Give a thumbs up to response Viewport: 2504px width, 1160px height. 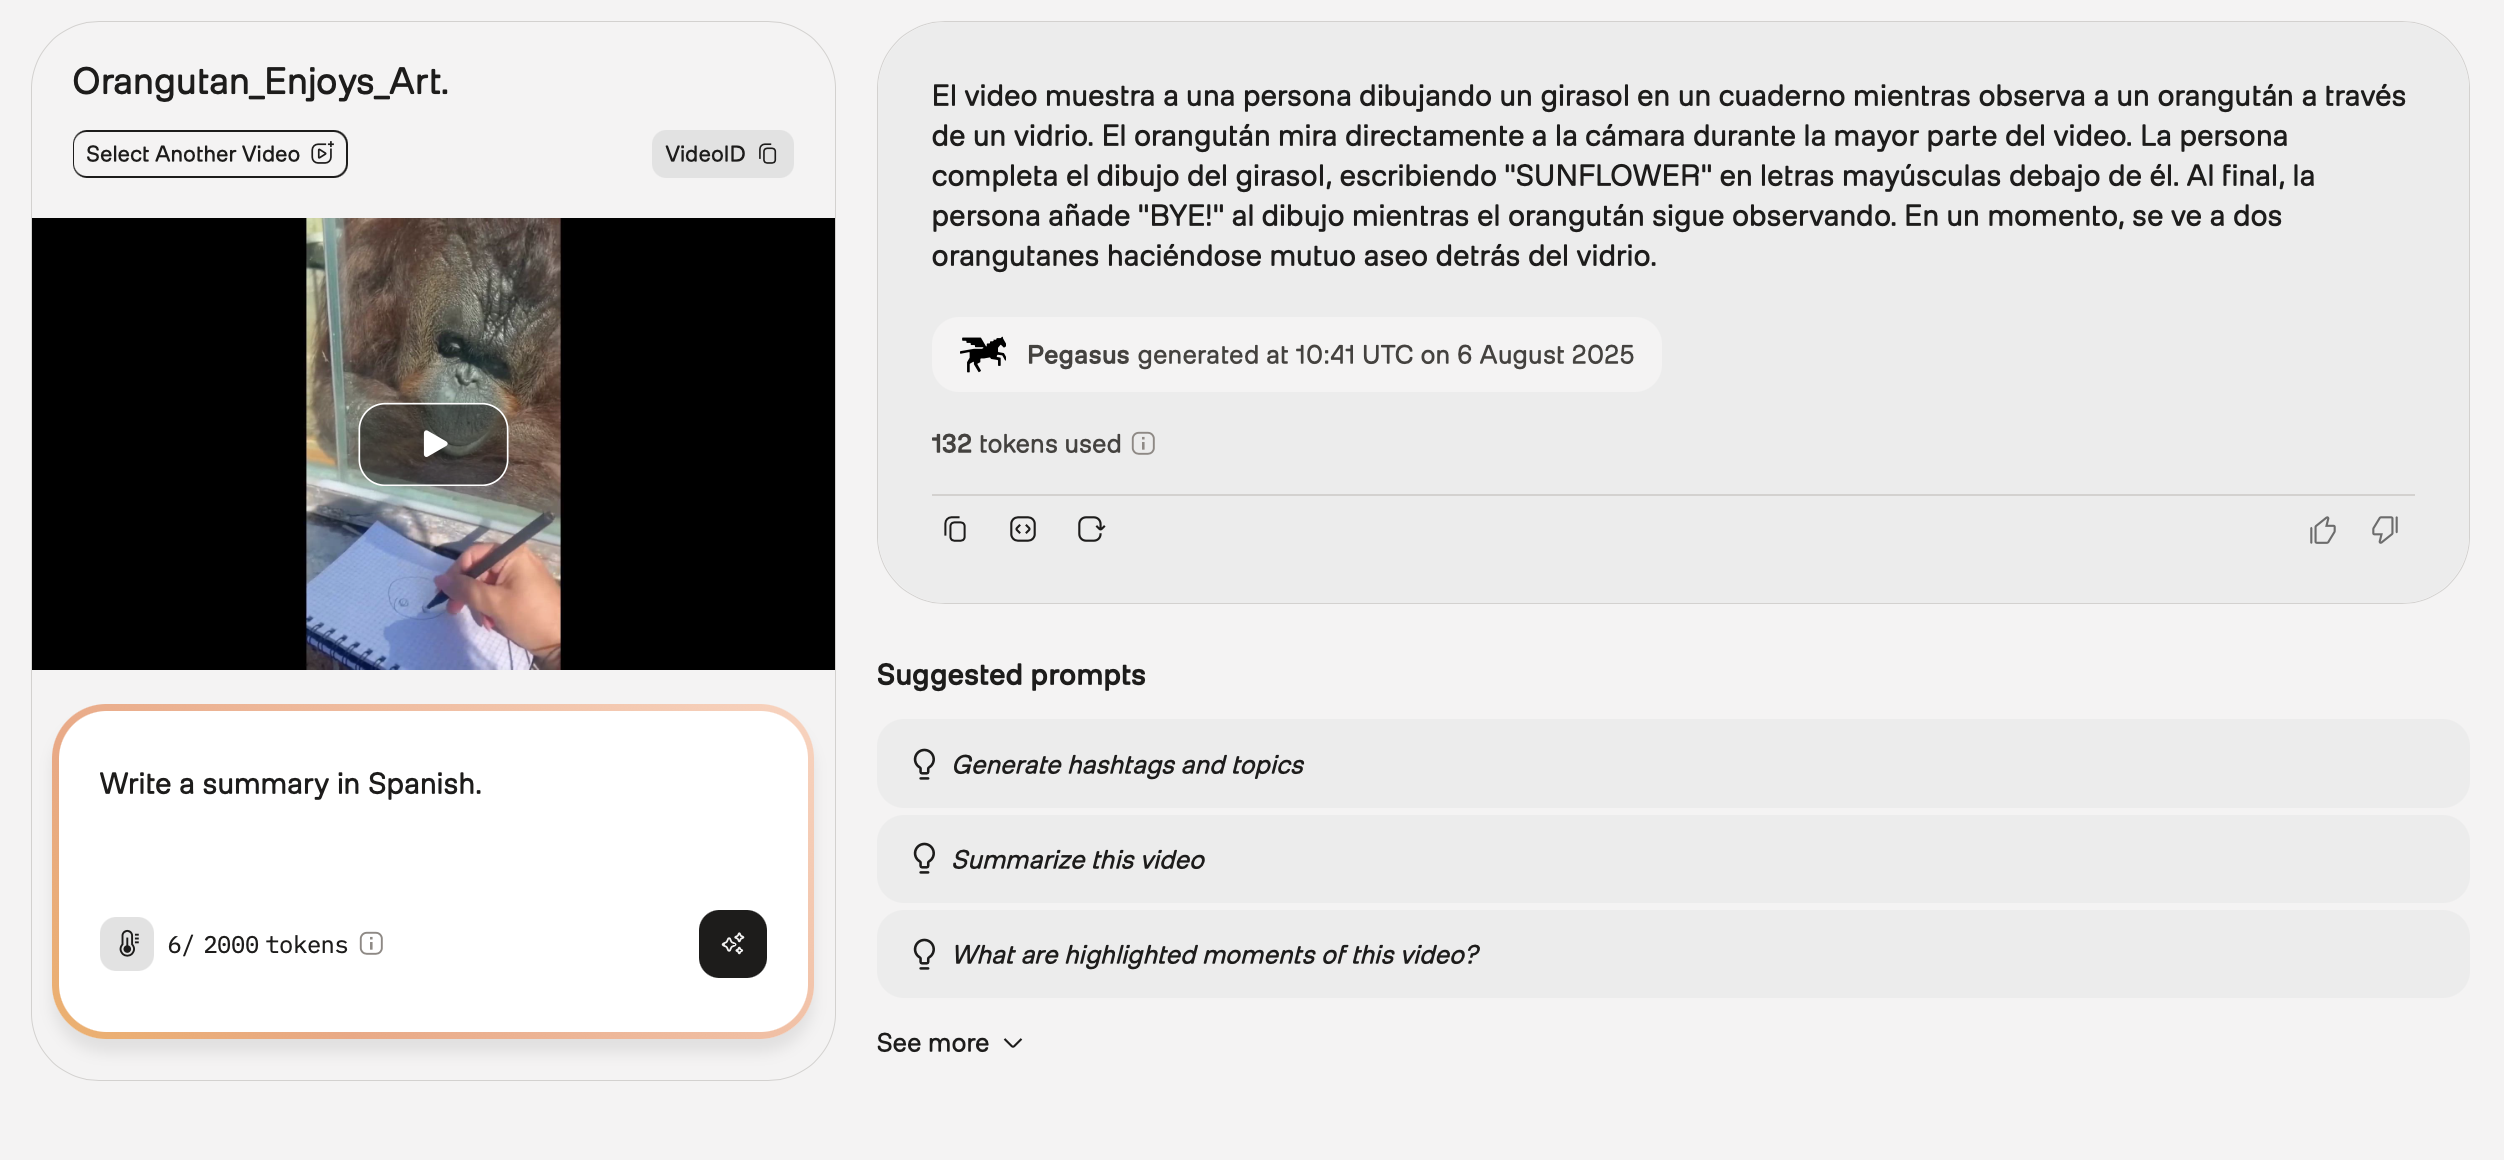(x=2322, y=530)
